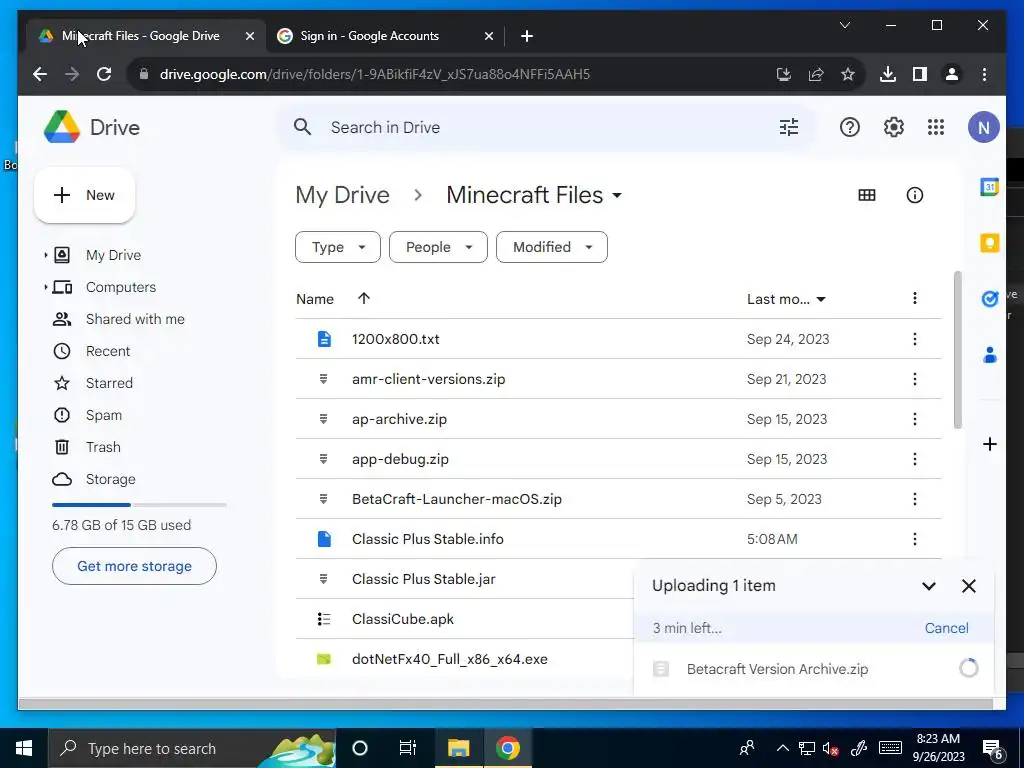
Task: Open Minecraft Files folder dropdown
Action: [534, 195]
